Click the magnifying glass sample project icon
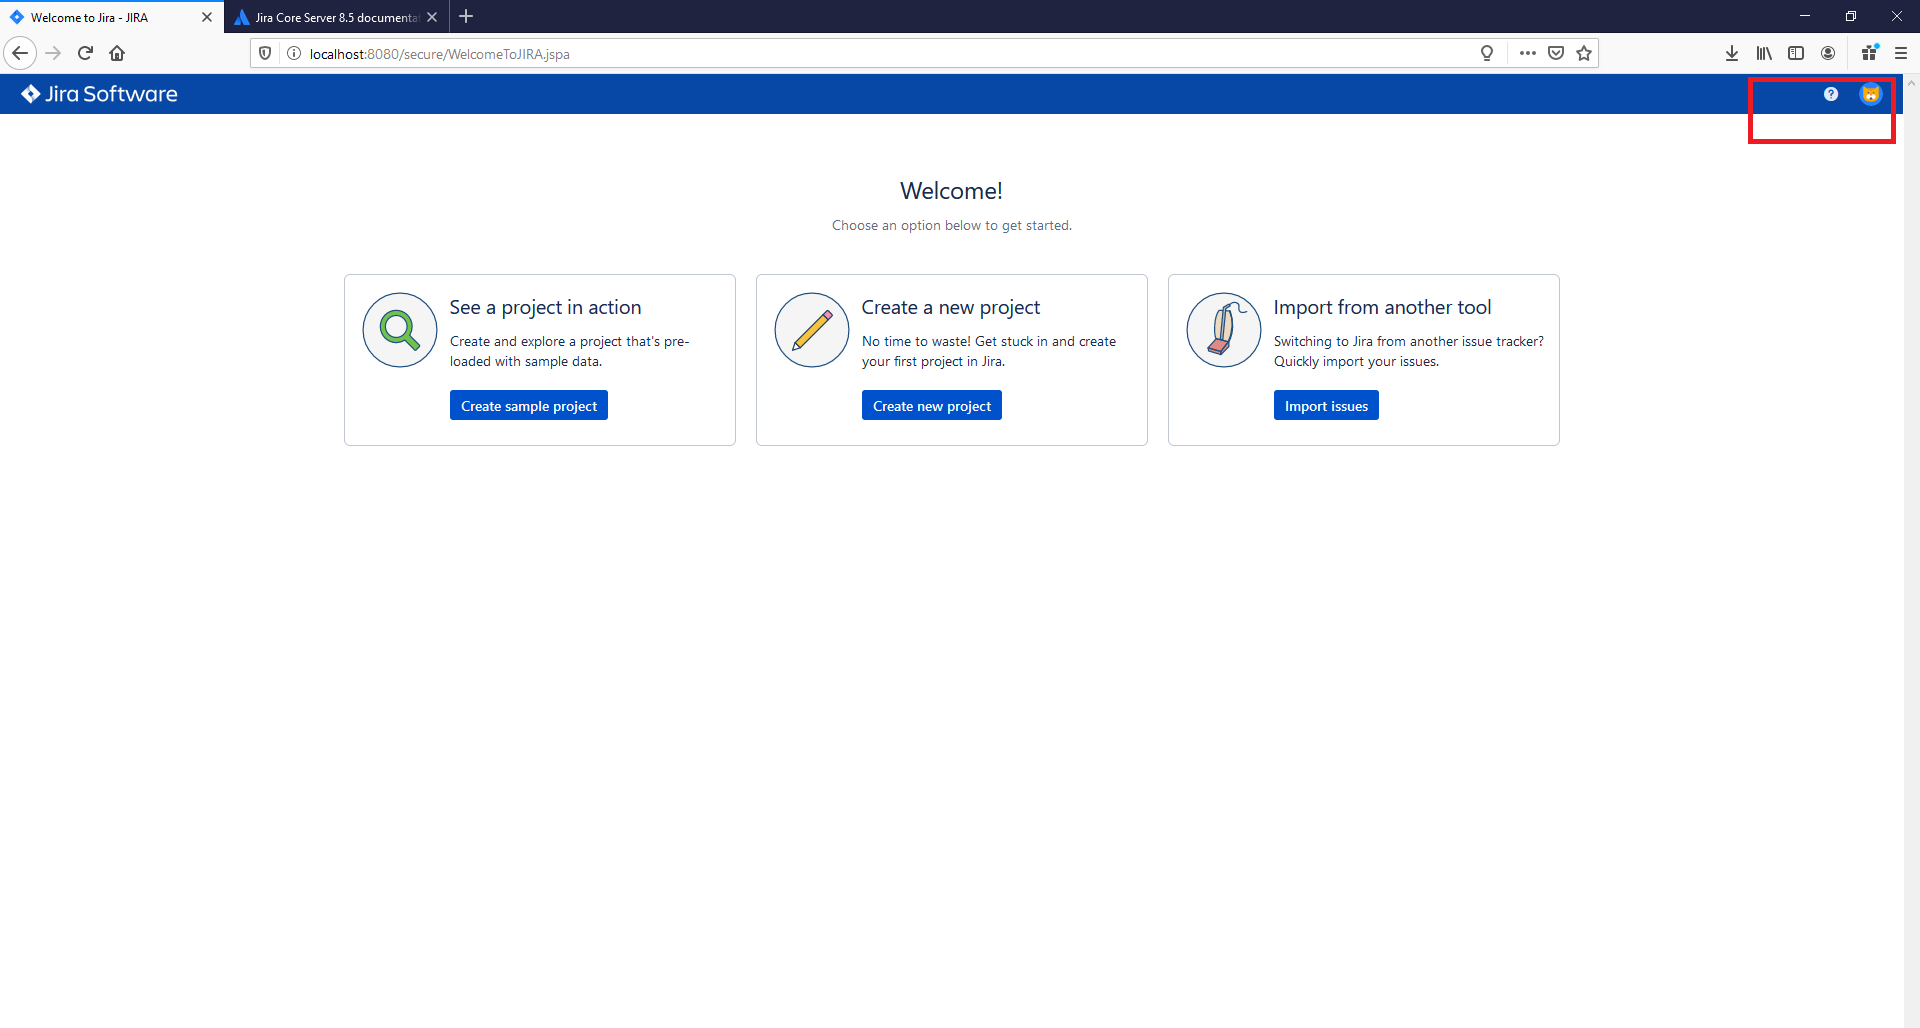 pyautogui.click(x=400, y=330)
